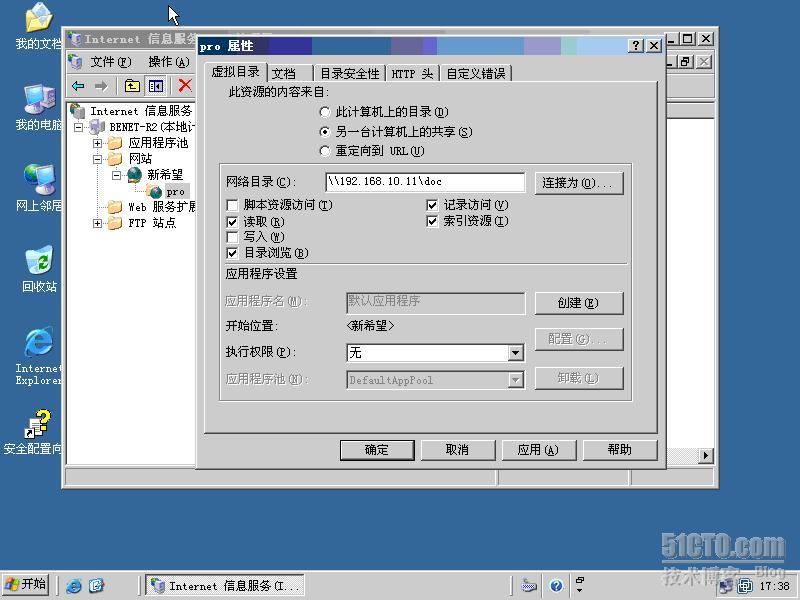Select 此计算机上的目录 radio option
The width and height of the screenshot is (800, 600).
coord(324,112)
